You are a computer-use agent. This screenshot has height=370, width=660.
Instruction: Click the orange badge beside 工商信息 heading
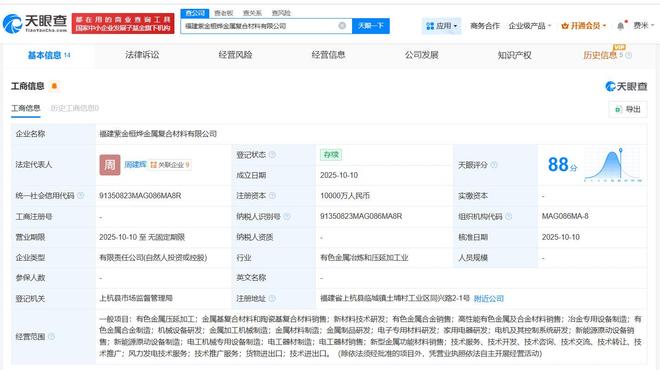54,86
